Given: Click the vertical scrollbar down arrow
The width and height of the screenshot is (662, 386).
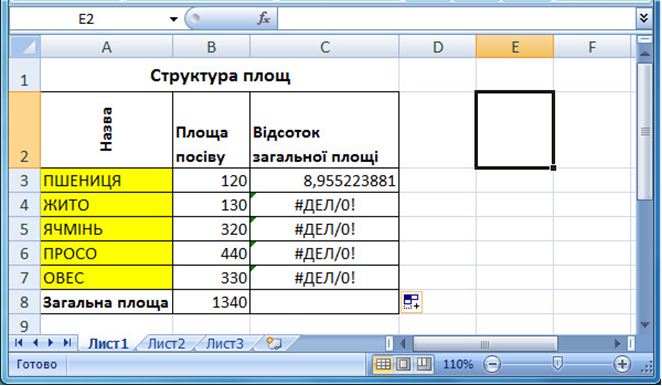Looking at the screenshot, I should 644,325.
